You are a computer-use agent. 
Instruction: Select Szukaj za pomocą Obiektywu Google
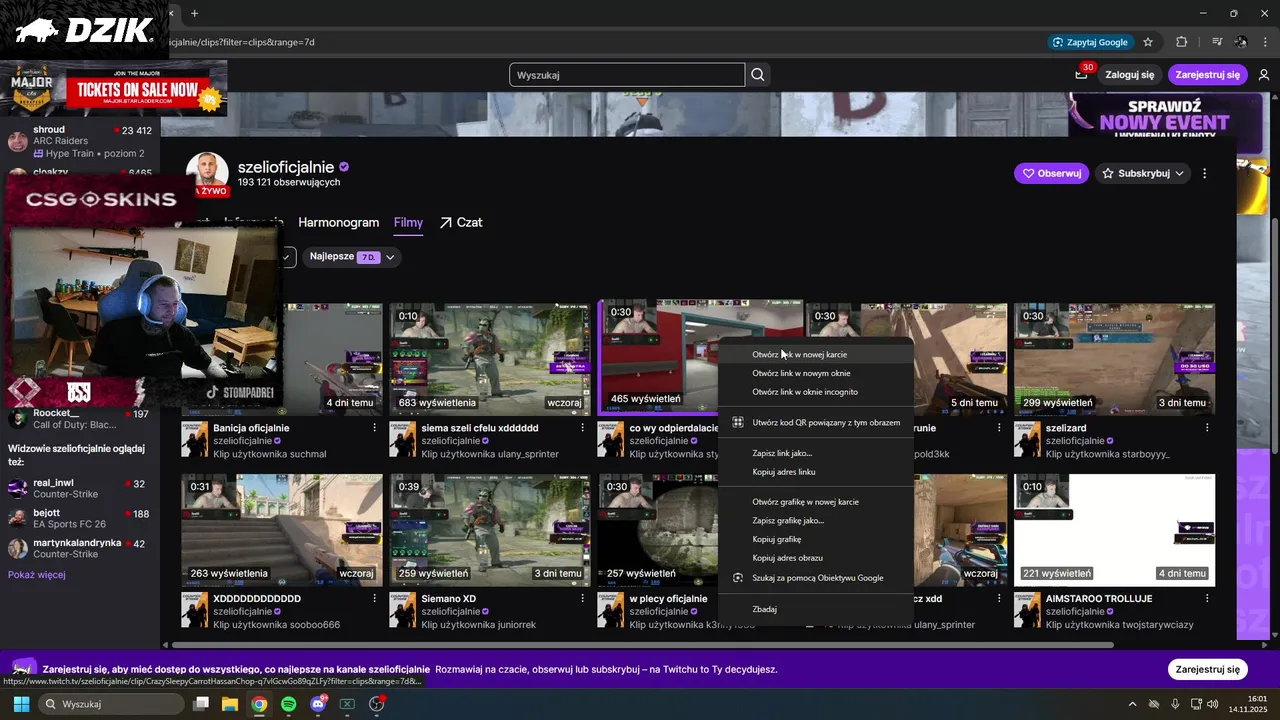(815, 578)
